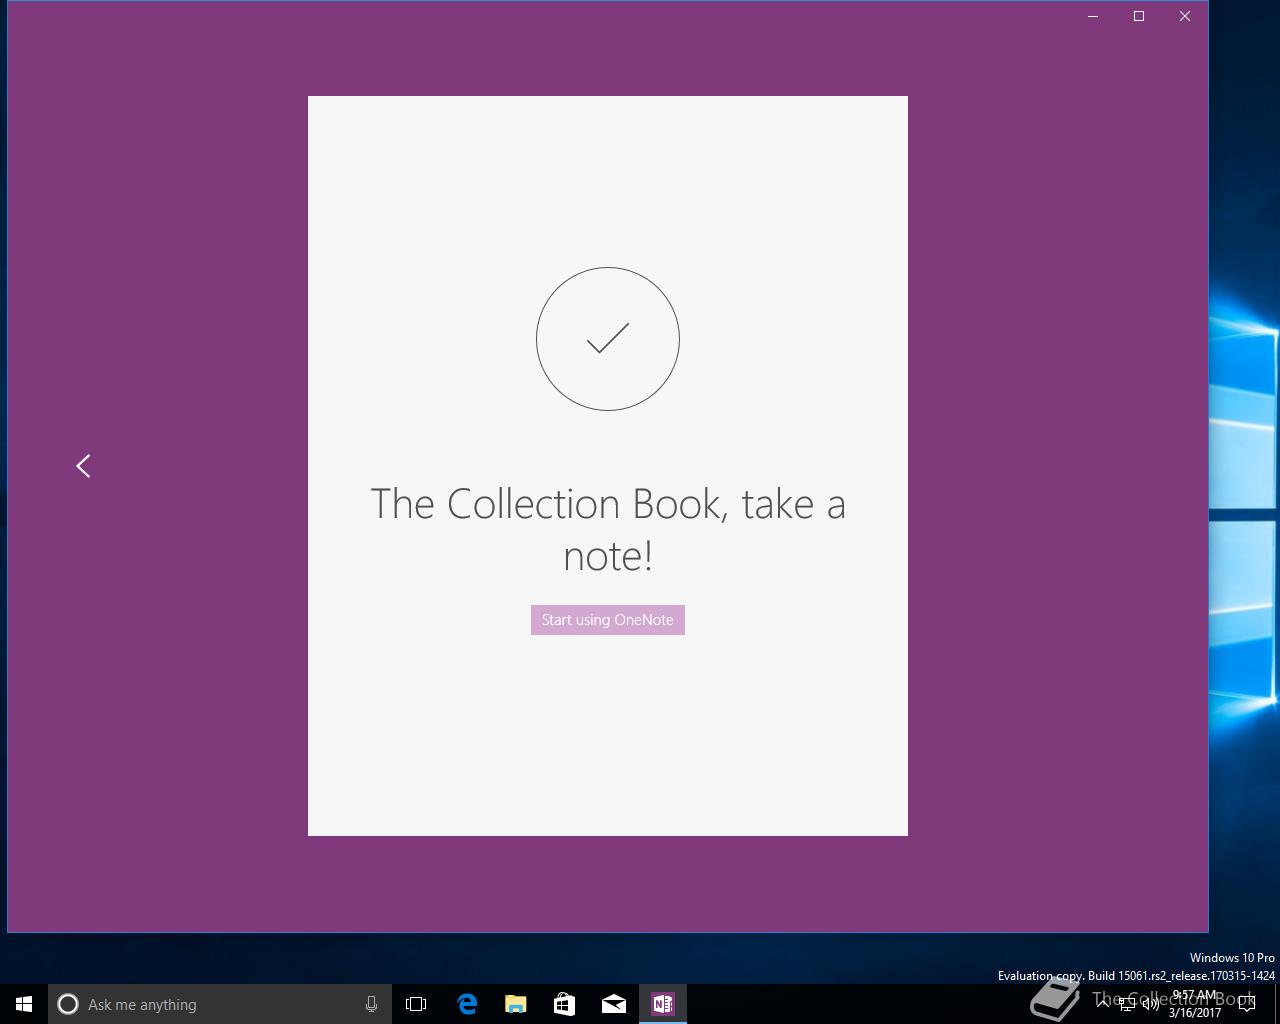
Task: Select the OneNote taskbar icon
Action: coord(662,1004)
